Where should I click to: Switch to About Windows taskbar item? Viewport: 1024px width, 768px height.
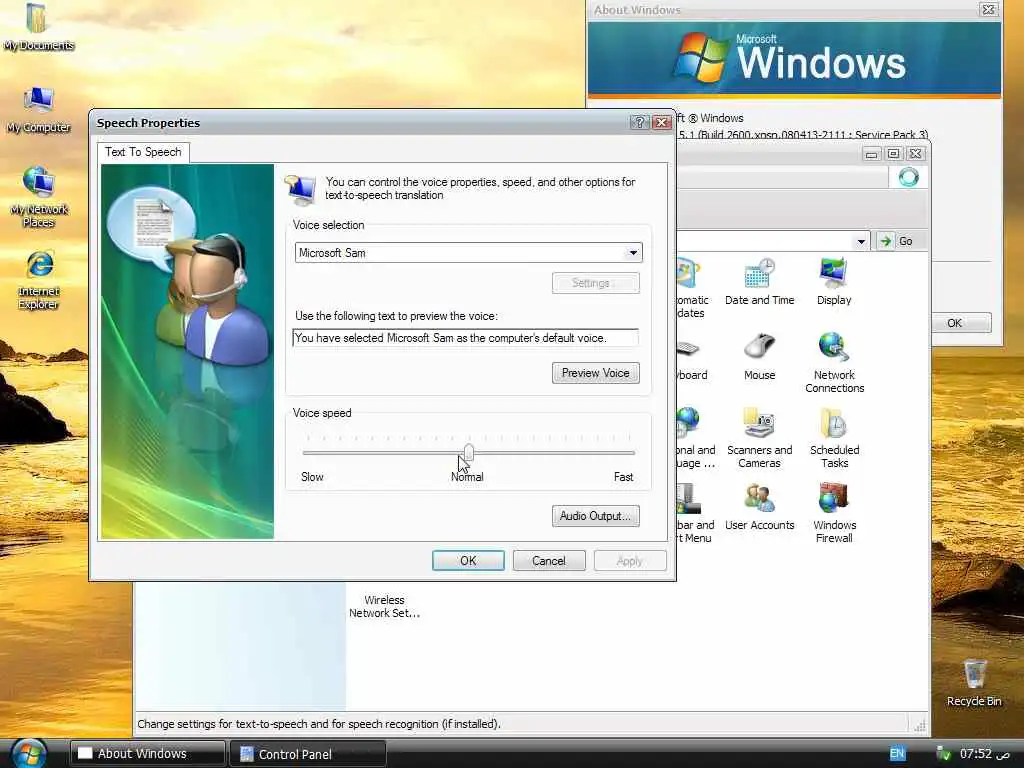tap(147, 754)
